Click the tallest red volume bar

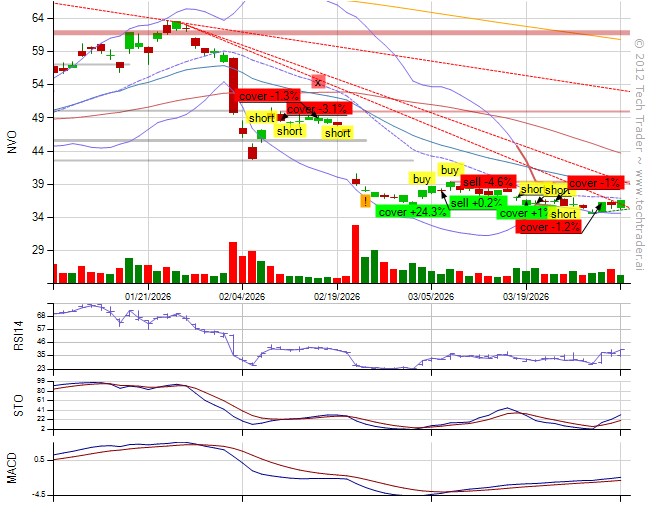click(x=355, y=254)
